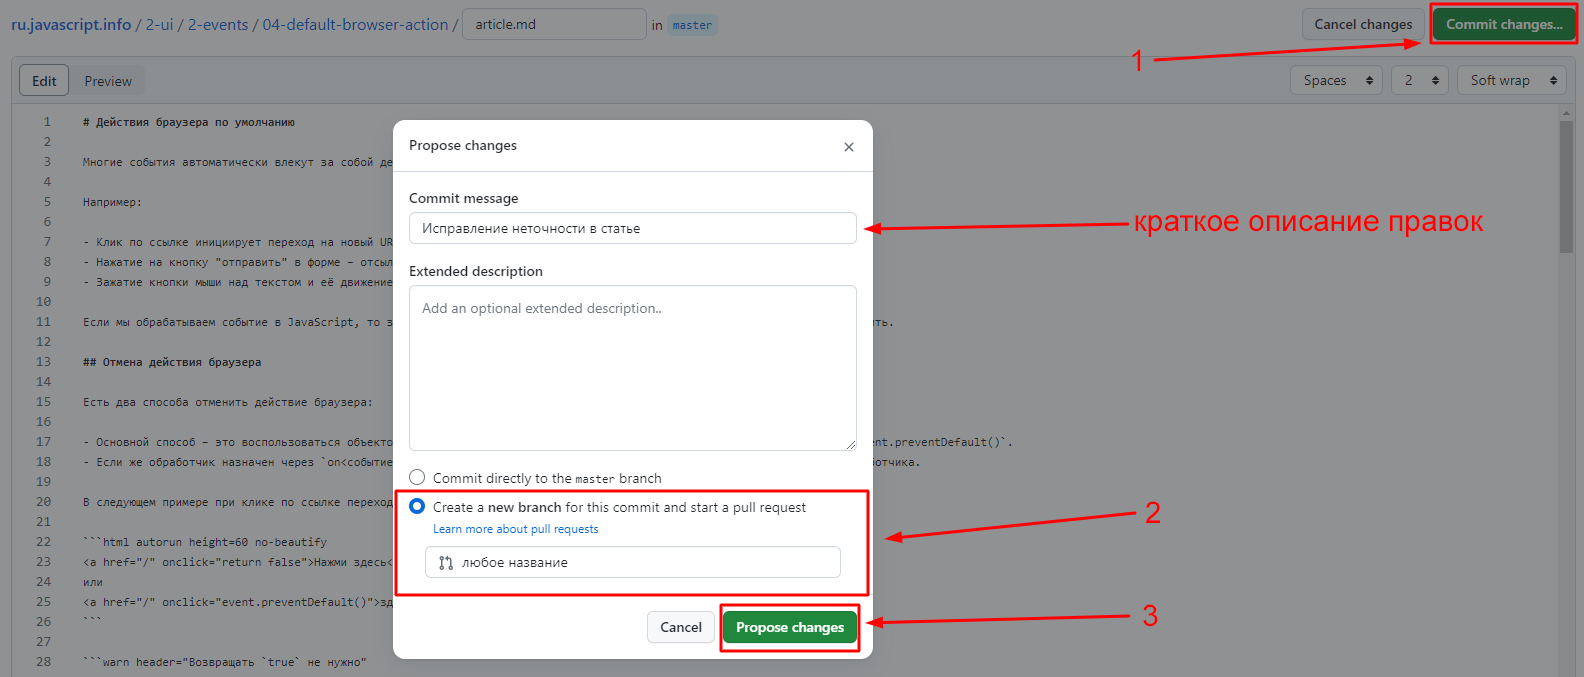The width and height of the screenshot is (1584, 677).
Task: Switch to the Preview tab
Action: [108, 81]
